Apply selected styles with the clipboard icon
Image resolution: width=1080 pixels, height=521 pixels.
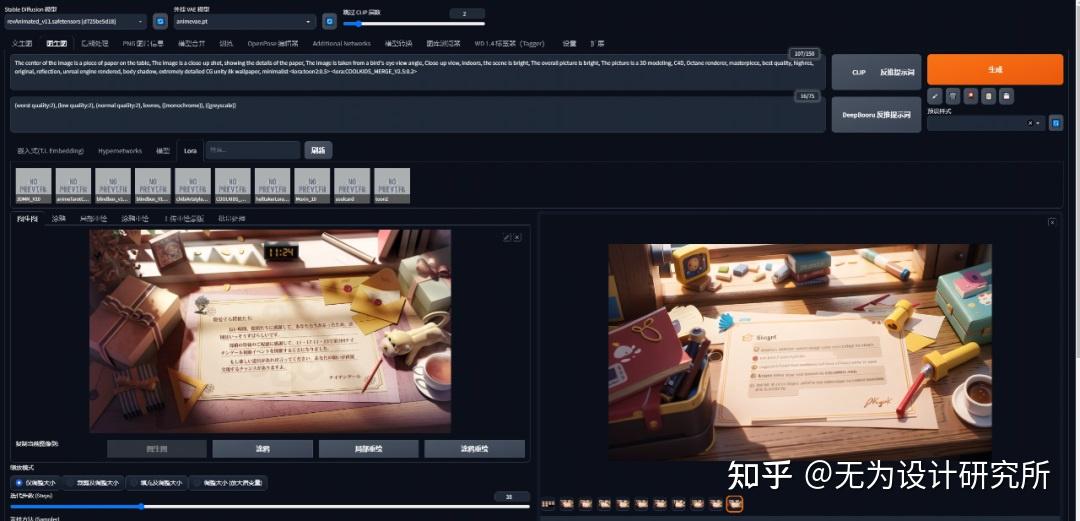click(x=988, y=96)
